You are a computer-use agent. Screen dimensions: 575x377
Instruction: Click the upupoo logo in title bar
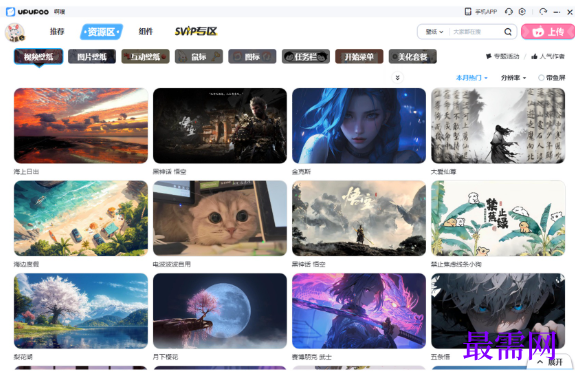(x=28, y=12)
